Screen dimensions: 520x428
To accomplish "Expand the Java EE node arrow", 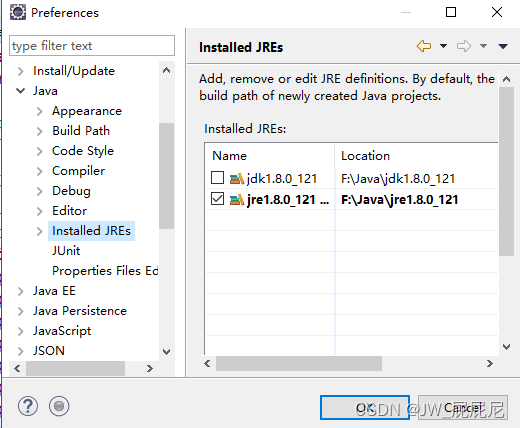I will 21,291.
